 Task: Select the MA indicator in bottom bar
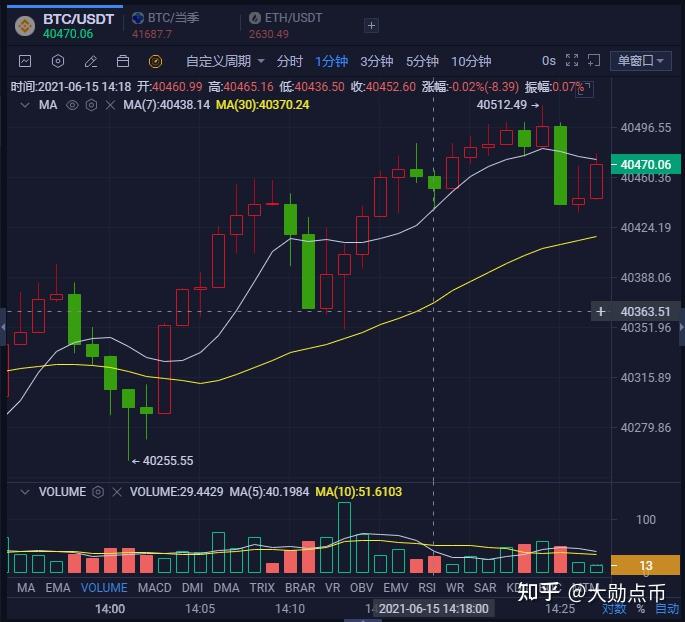(26, 587)
